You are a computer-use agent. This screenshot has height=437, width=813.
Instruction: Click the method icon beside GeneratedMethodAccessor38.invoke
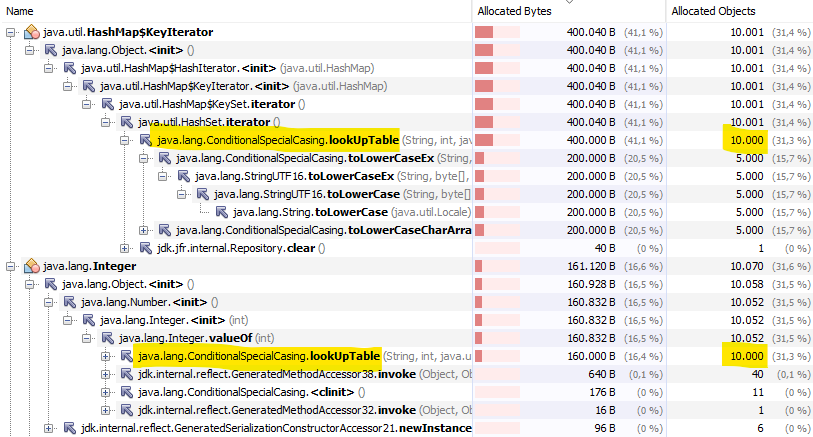pyautogui.click(x=126, y=374)
